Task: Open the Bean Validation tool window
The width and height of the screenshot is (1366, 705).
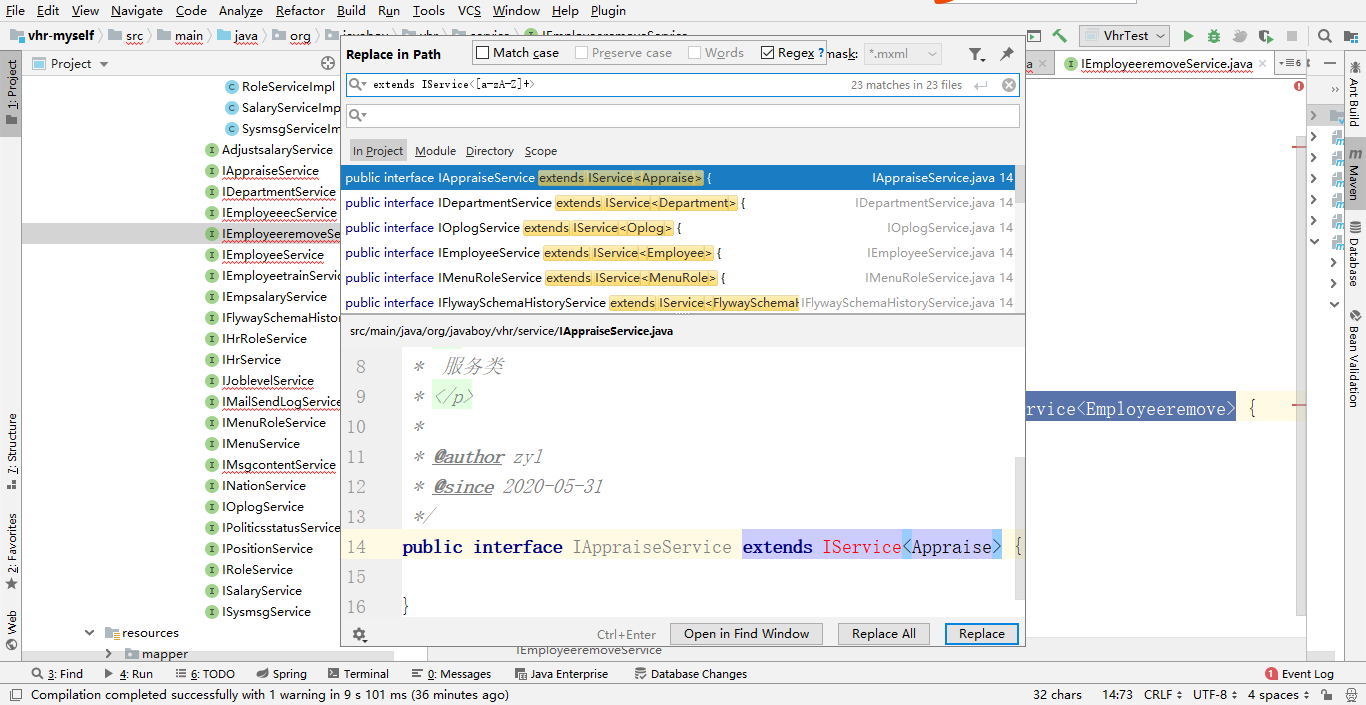Action: coord(1354,357)
